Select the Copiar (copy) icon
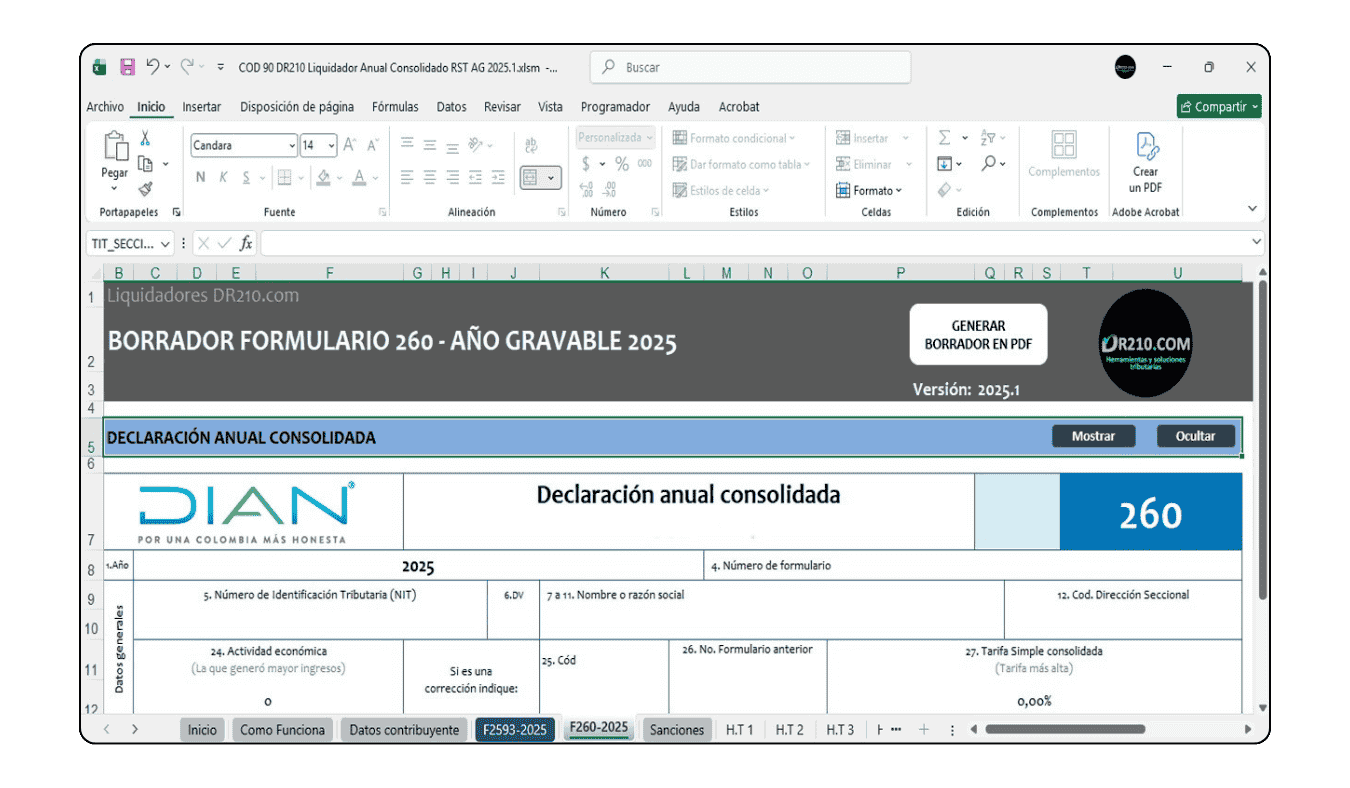The image size is (1350, 788). tap(143, 163)
